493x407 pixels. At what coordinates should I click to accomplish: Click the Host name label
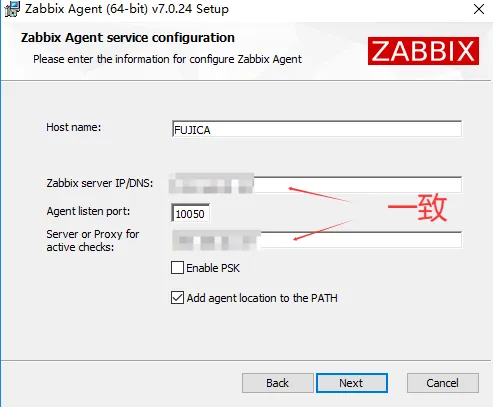tap(74, 127)
